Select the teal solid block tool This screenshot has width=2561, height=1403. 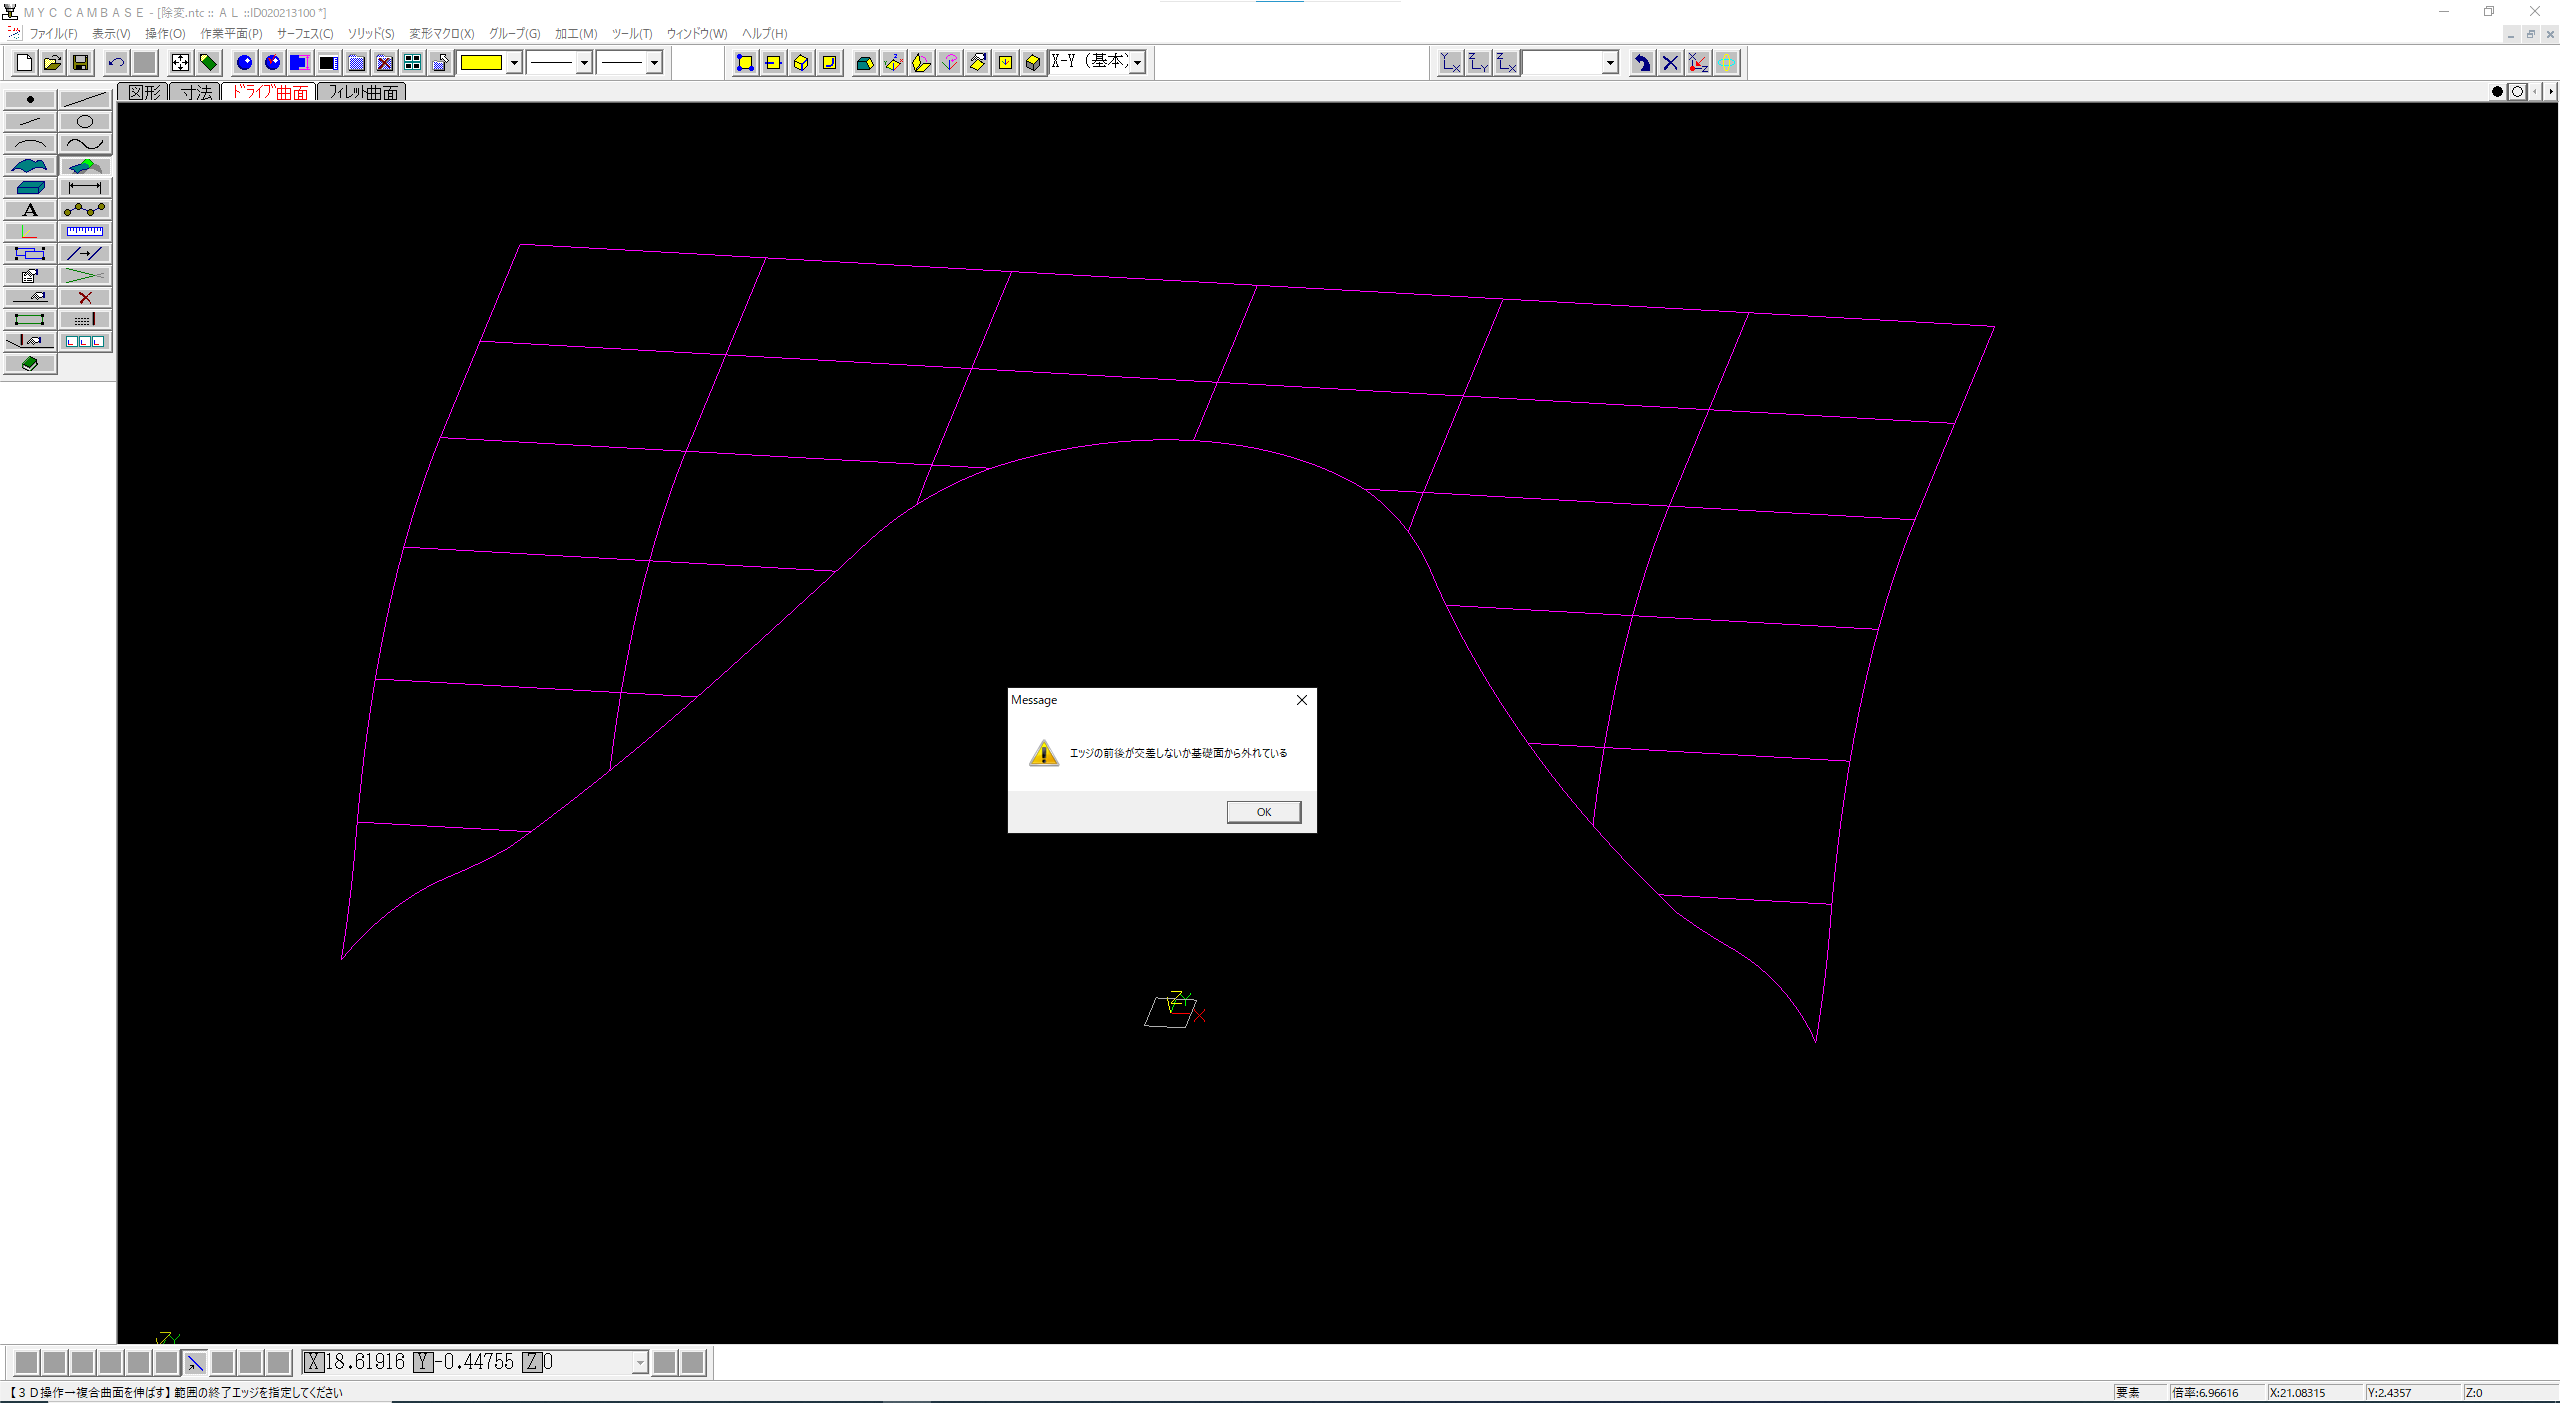30,187
